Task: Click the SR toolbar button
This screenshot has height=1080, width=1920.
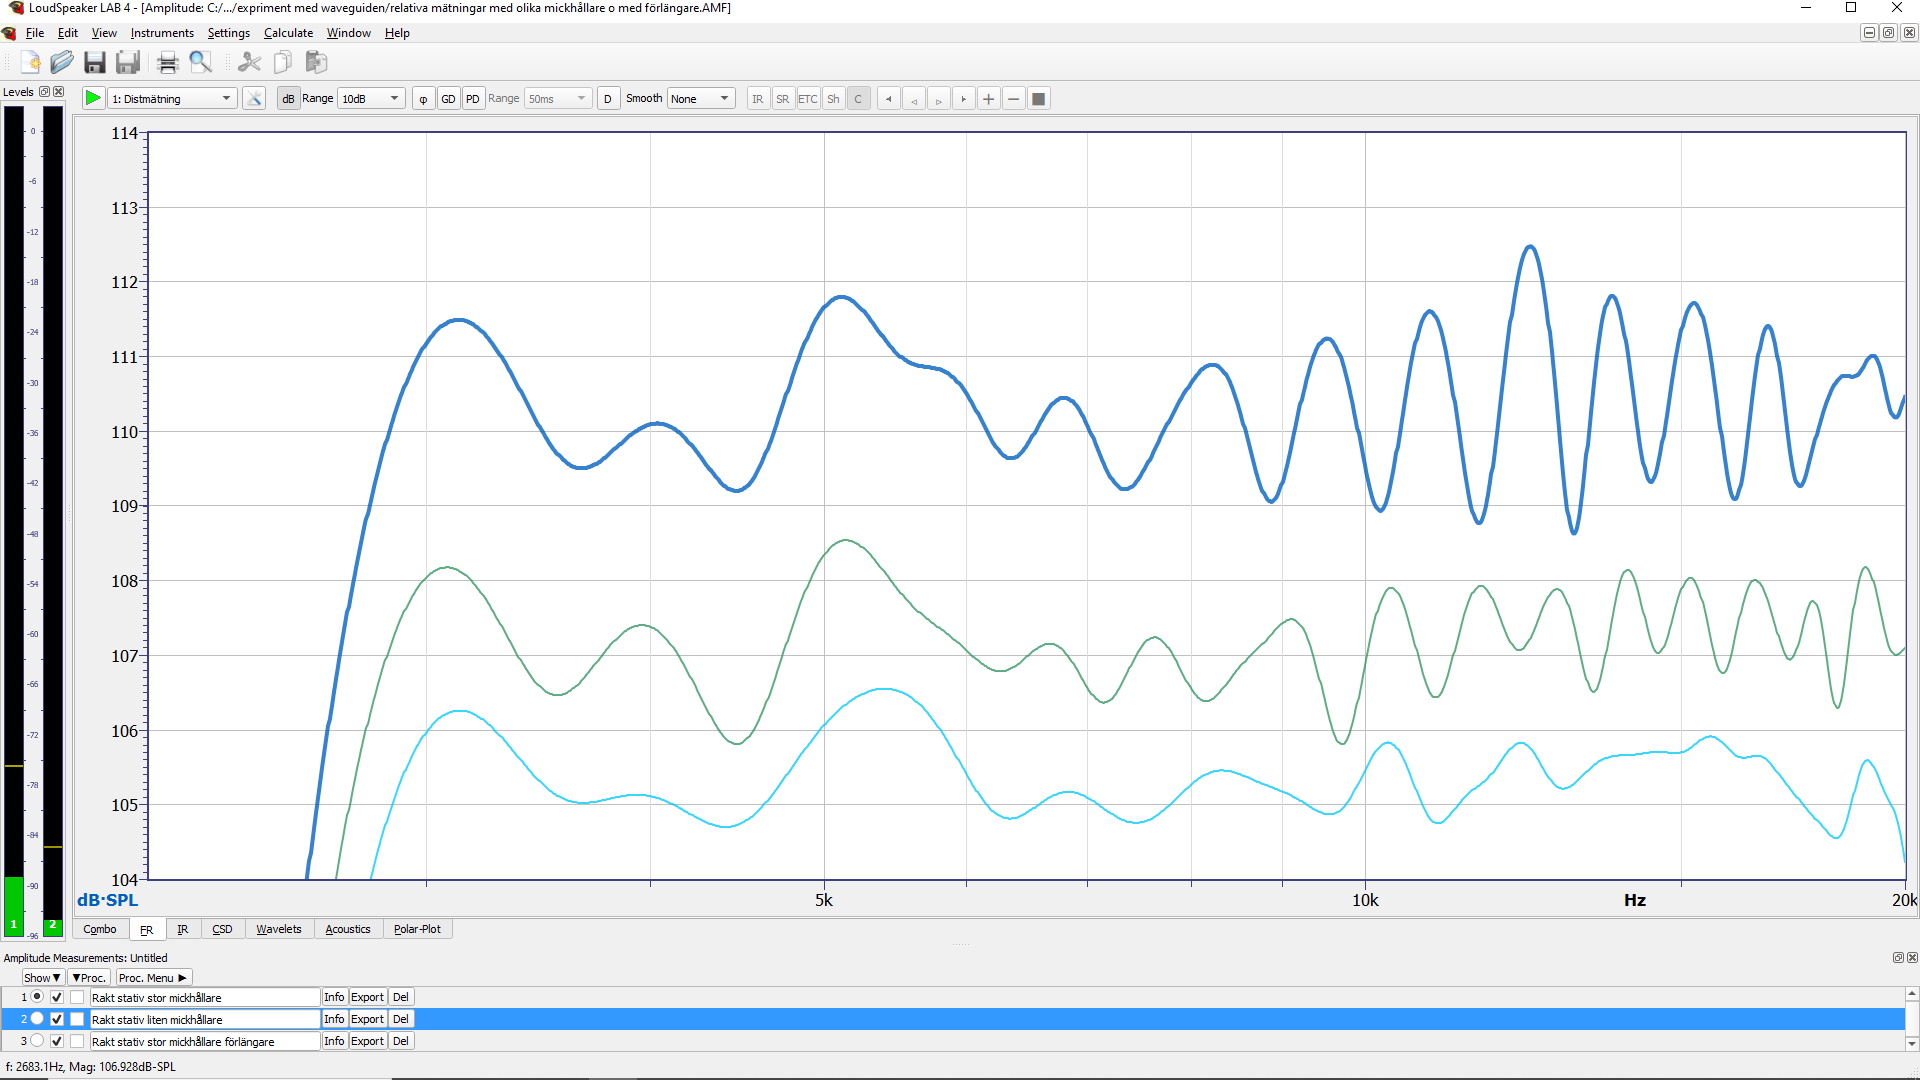Action: pos(783,98)
